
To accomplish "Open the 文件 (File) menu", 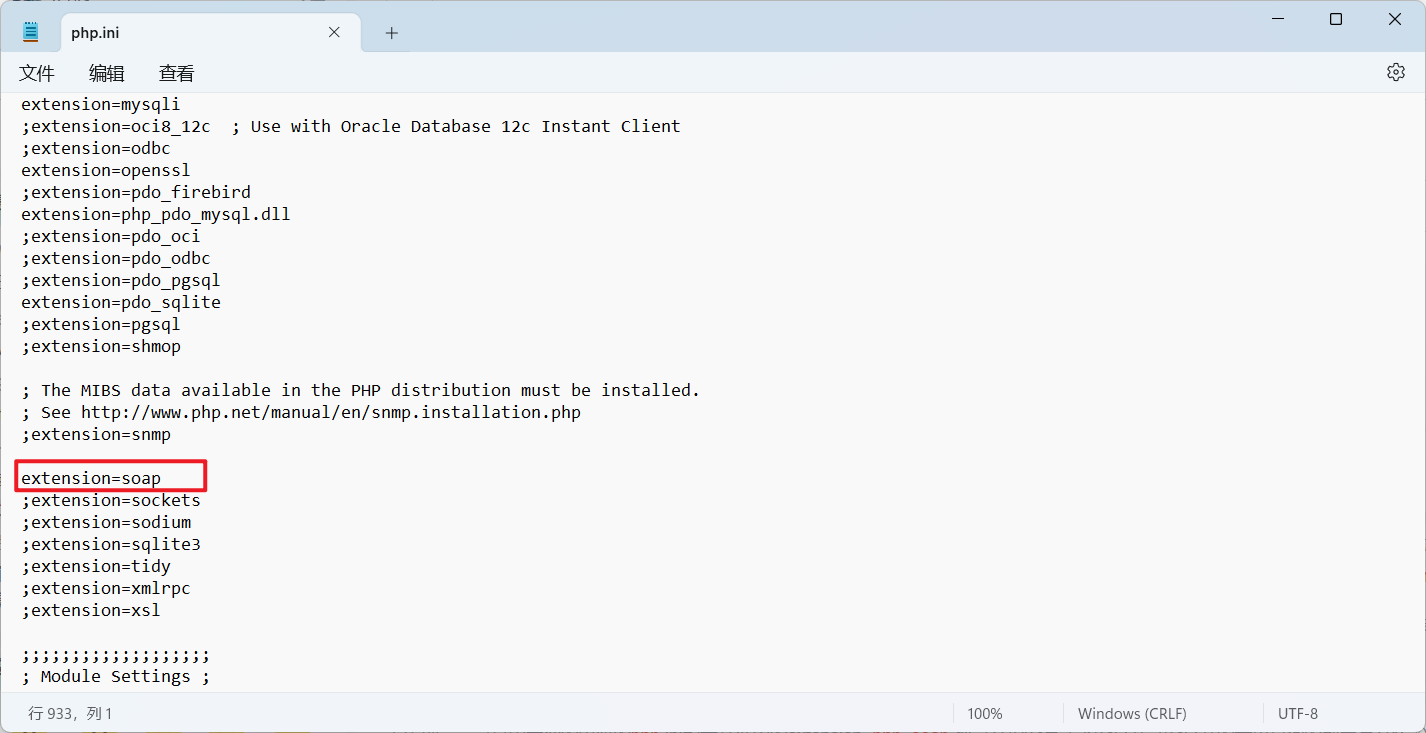I will [37, 73].
